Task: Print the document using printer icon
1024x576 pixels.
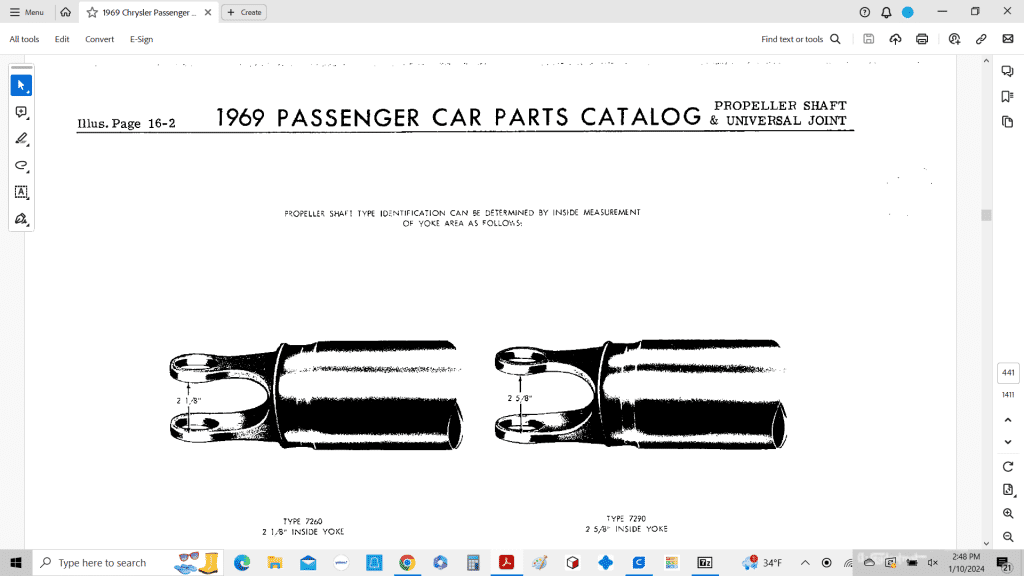Action: tap(922, 39)
